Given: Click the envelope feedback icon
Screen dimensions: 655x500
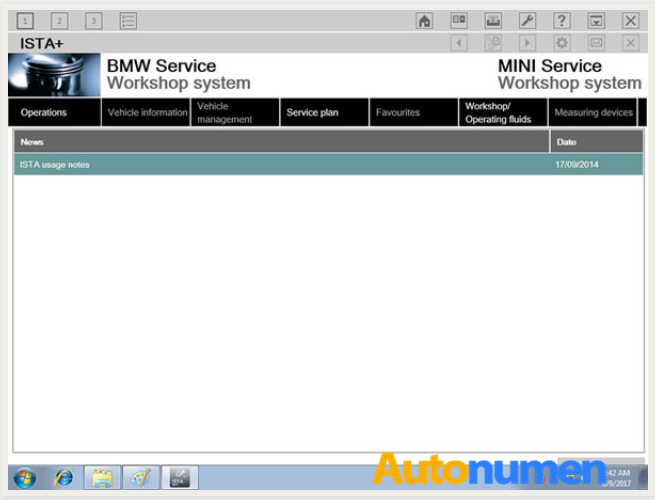Looking at the screenshot, I should [x=596, y=43].
